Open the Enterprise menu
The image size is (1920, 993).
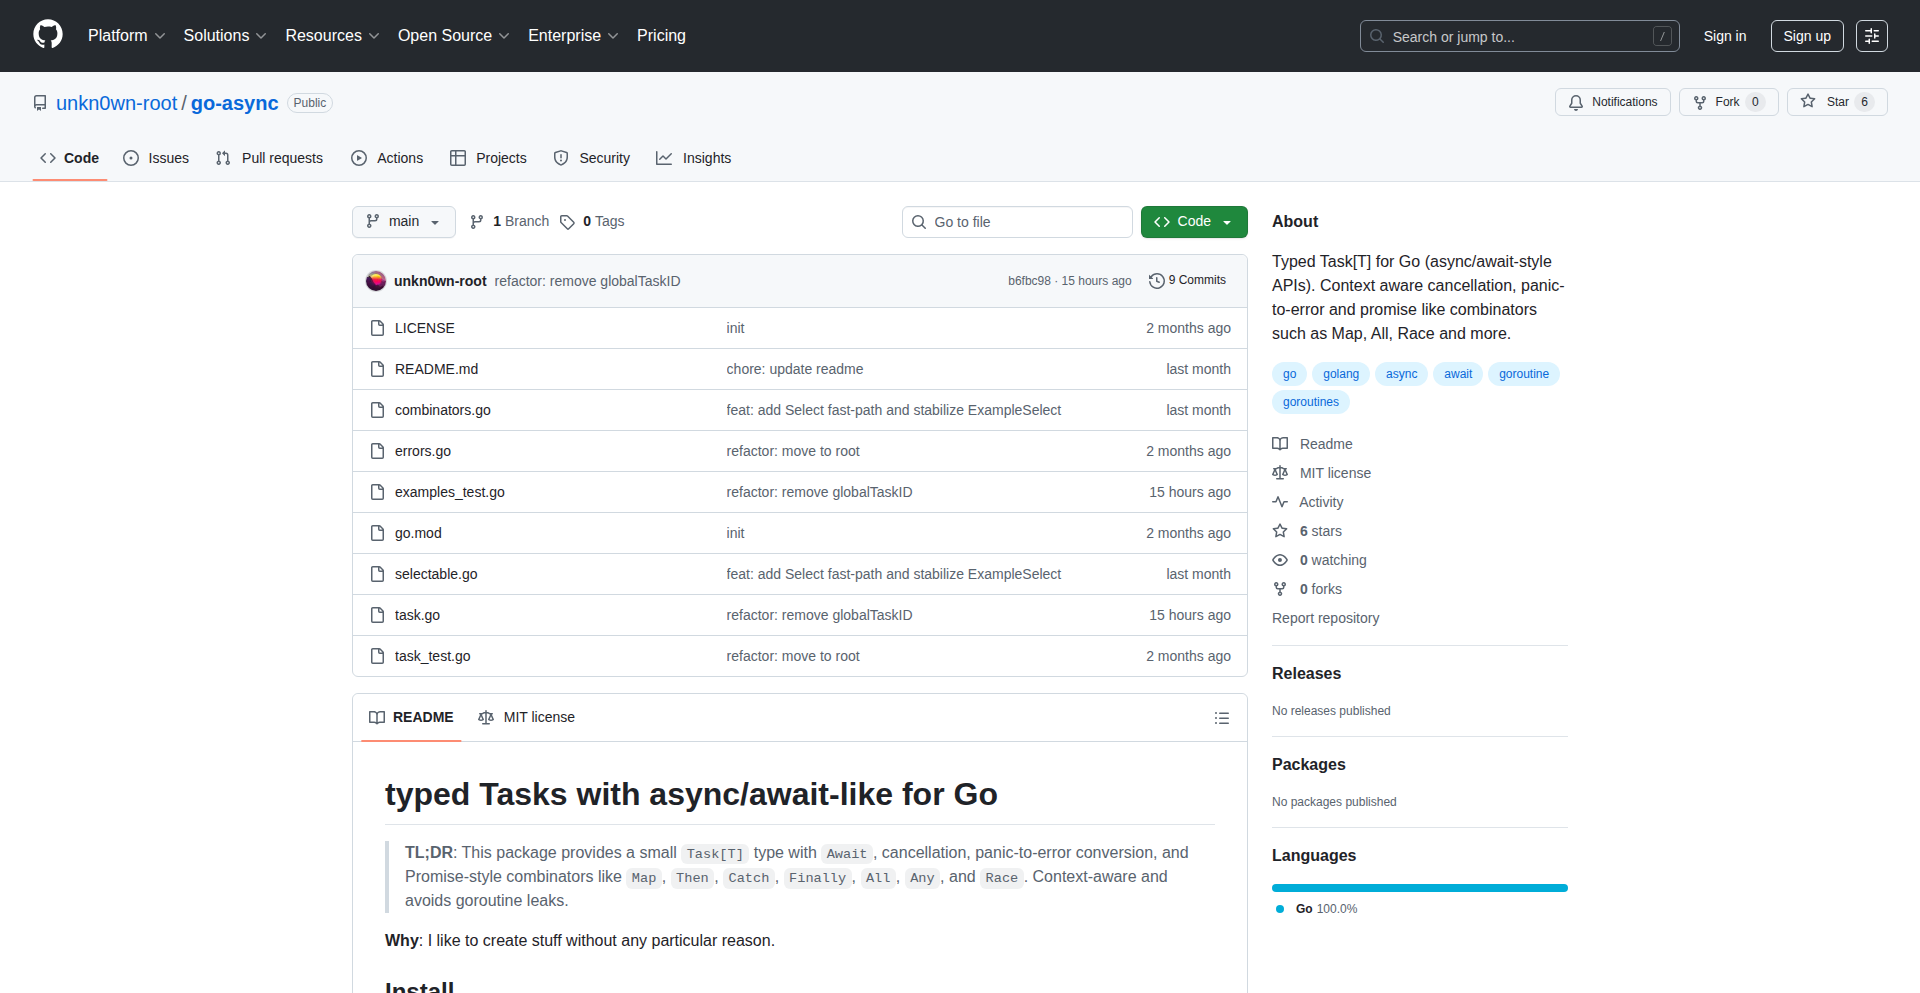tap(572, 35)
